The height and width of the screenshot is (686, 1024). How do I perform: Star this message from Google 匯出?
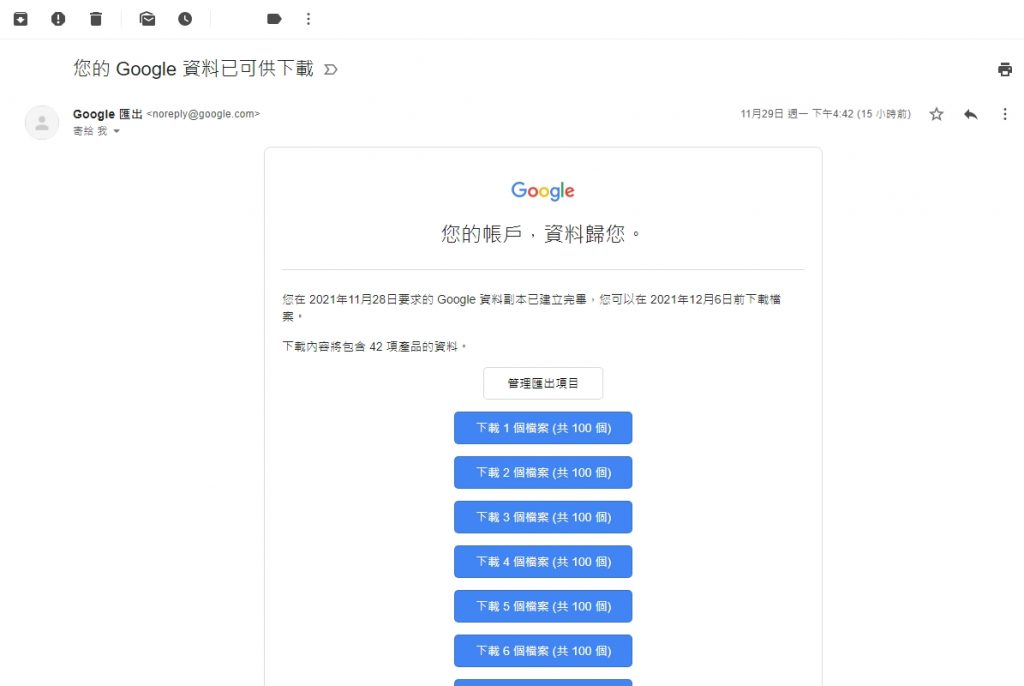936,114
